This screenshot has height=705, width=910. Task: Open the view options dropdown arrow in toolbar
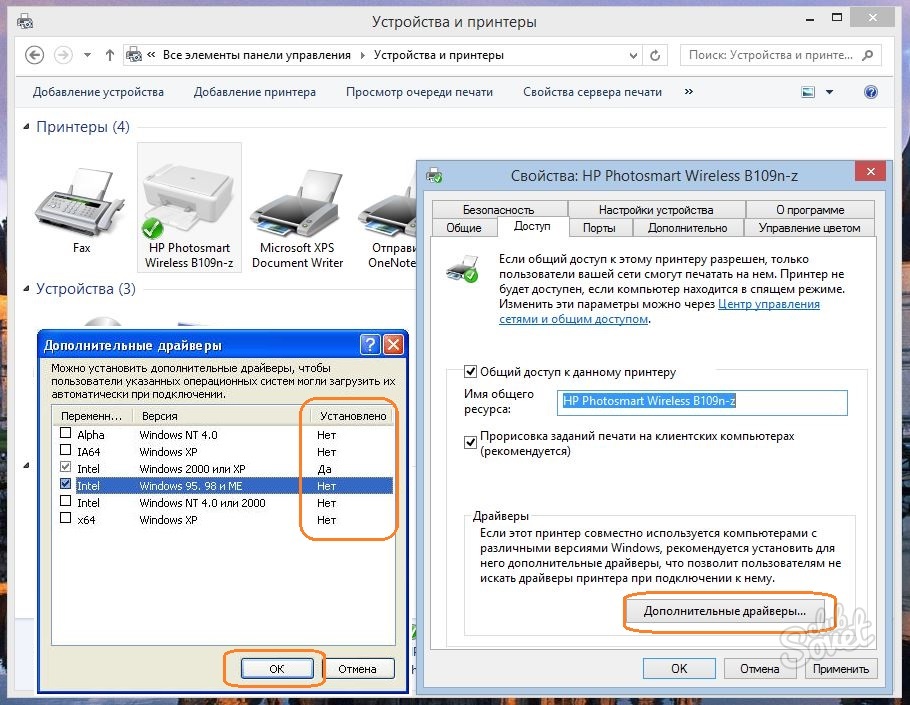[829, 92]
